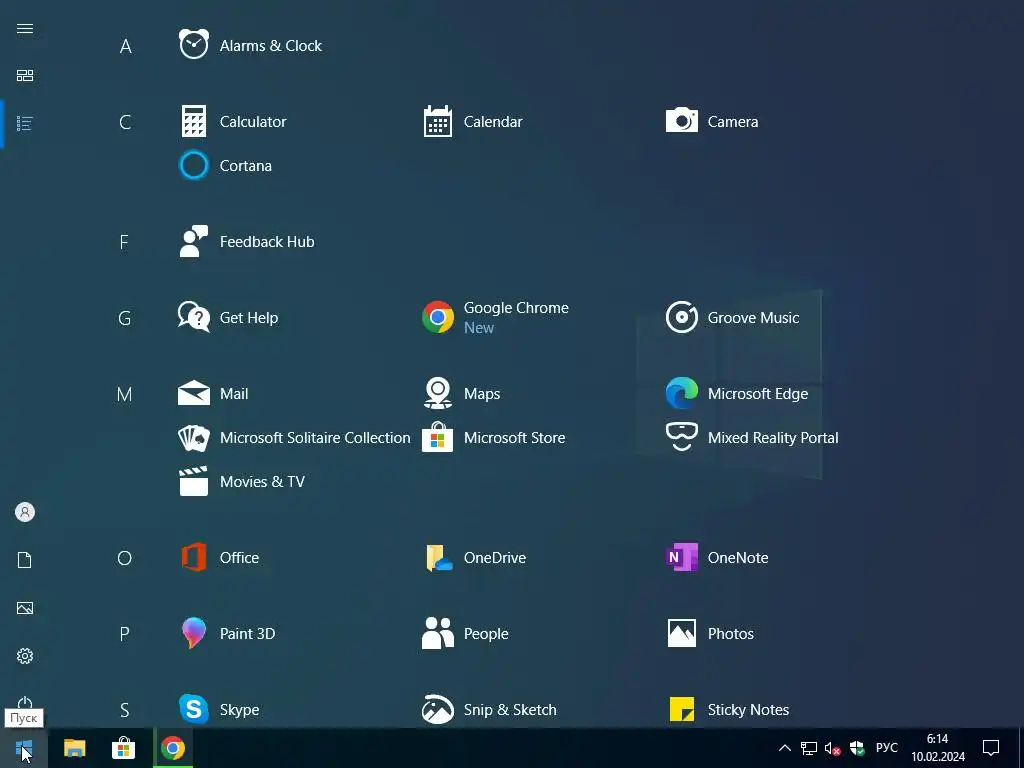
Task: Launch Mixed Reality Portal
Action: pyautogui.click(x=752, y=438)
